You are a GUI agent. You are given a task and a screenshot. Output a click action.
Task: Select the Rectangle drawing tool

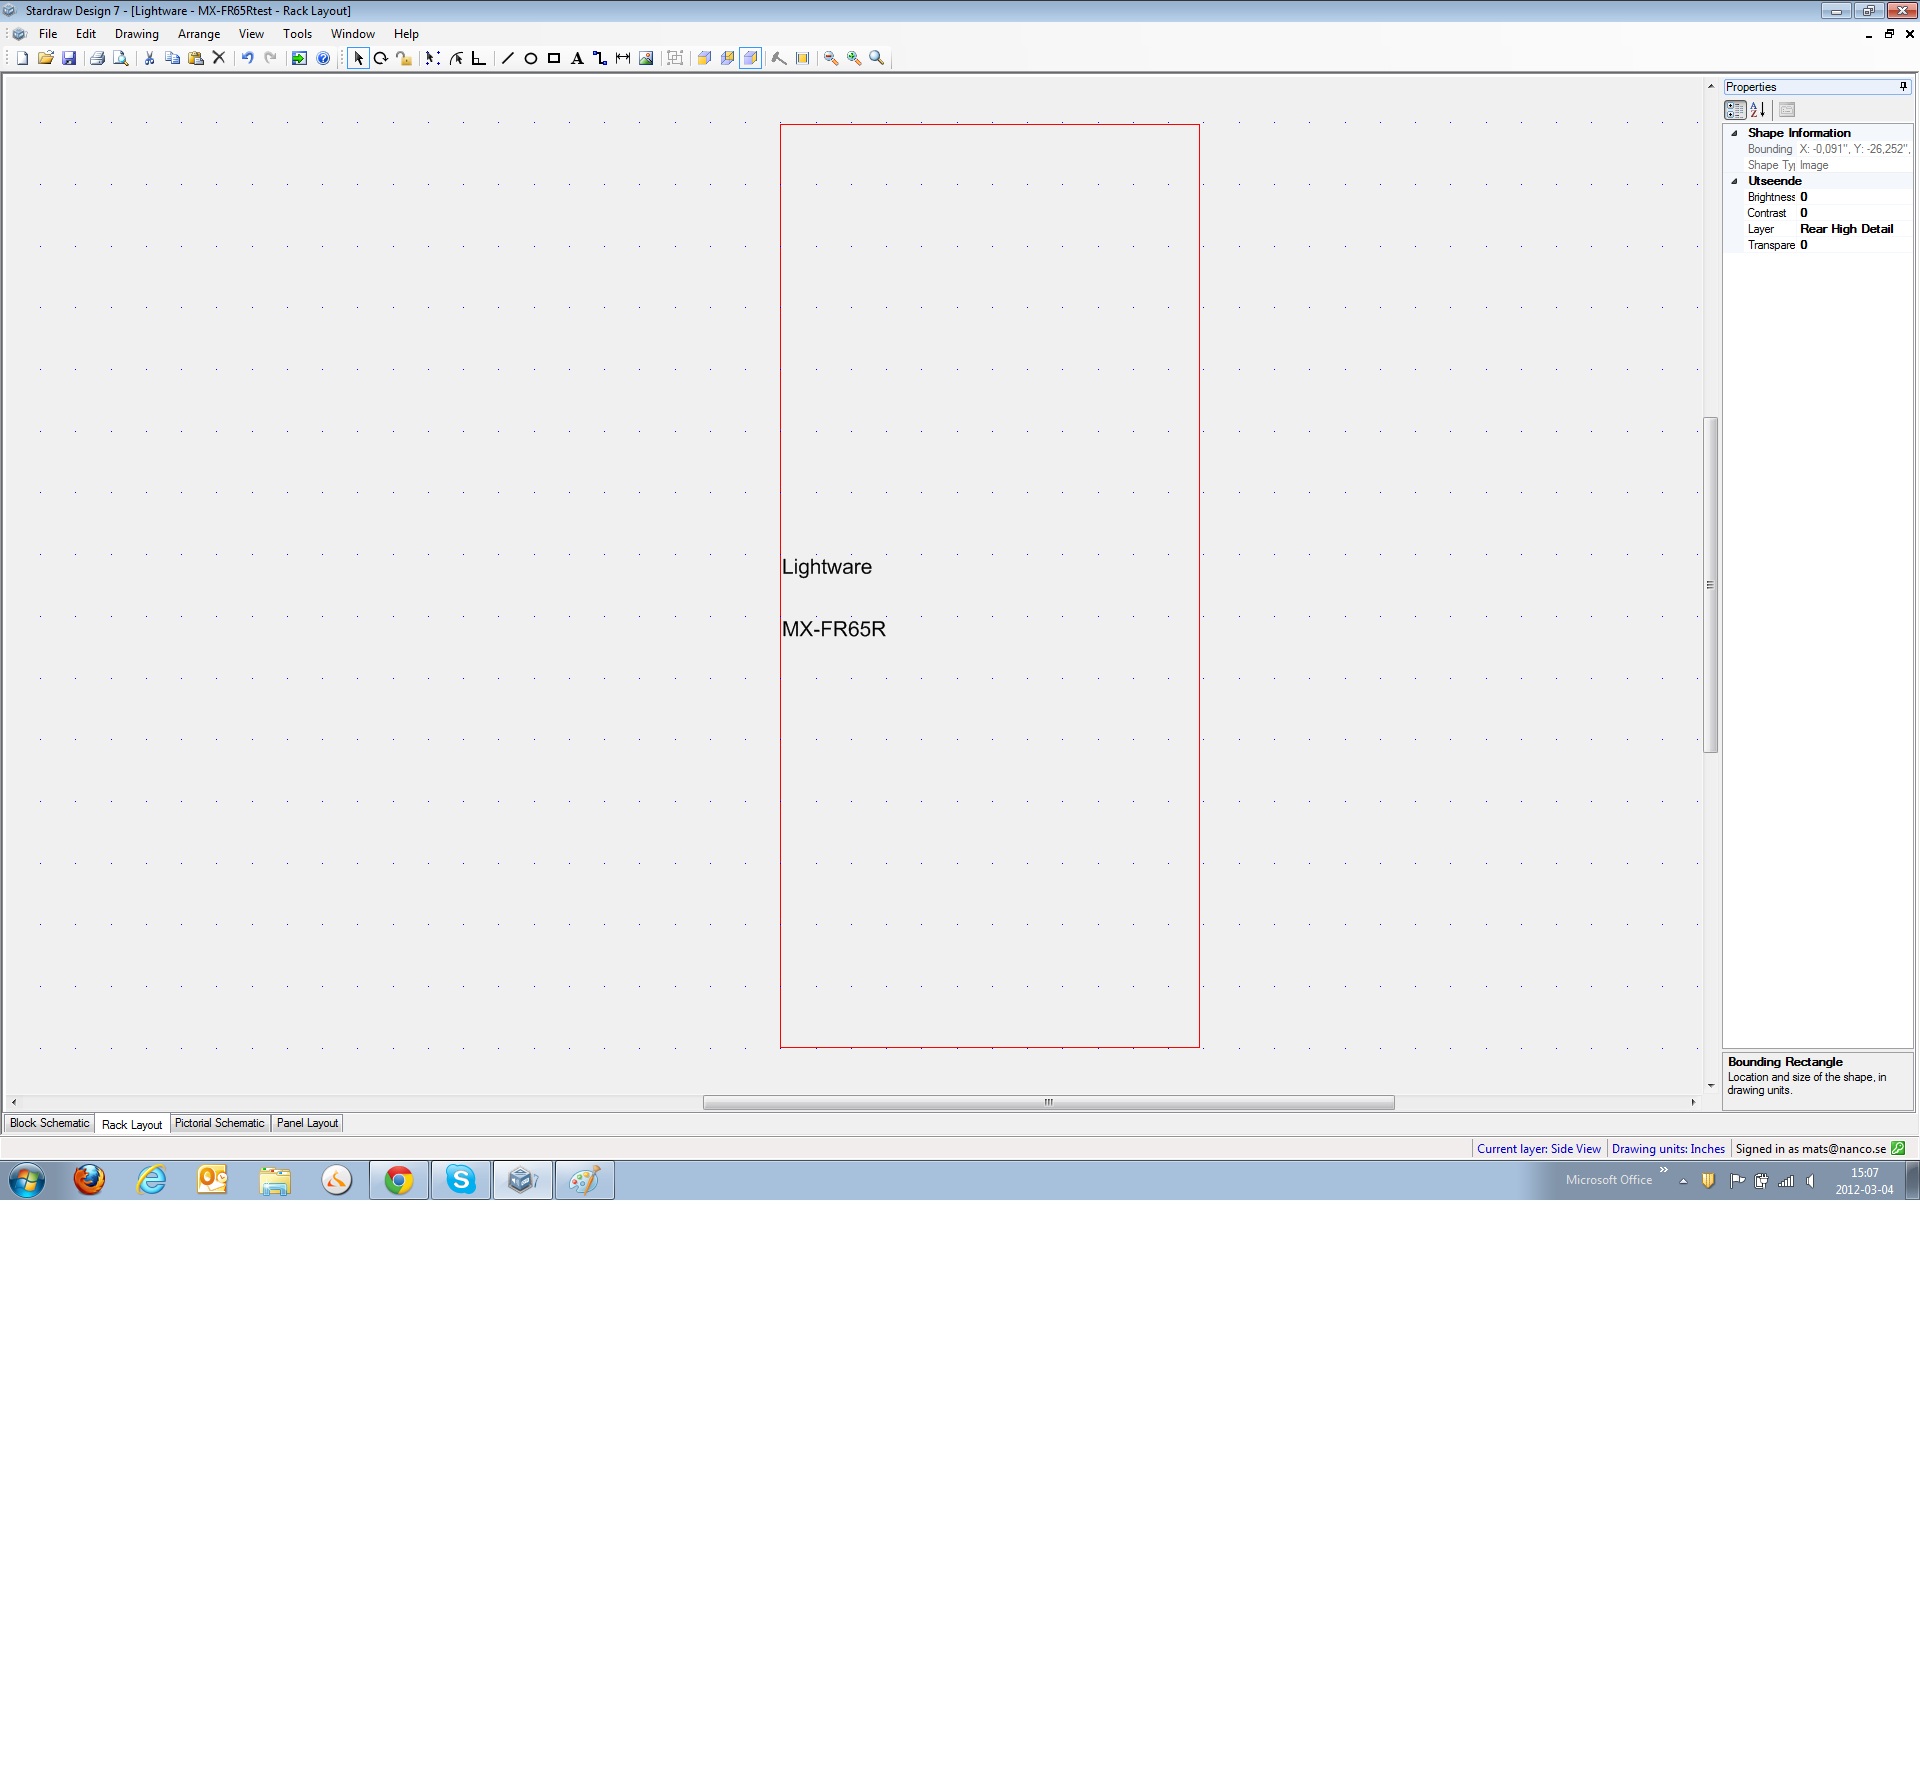[554, 59]
